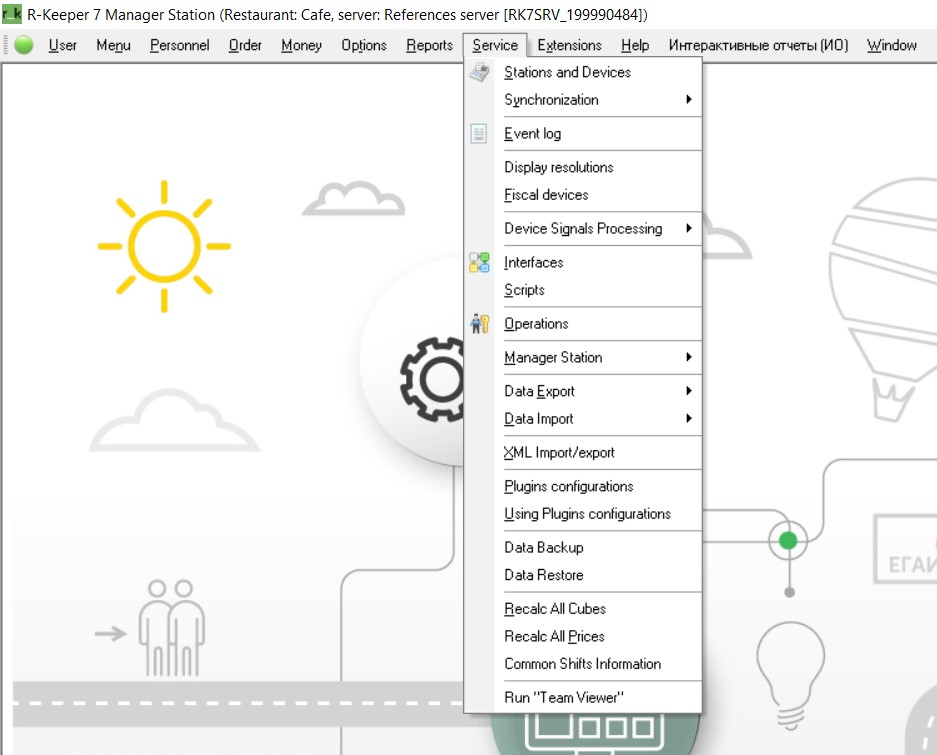
Task: Run Recalc All Cubes
Action: tap(583, 609)
